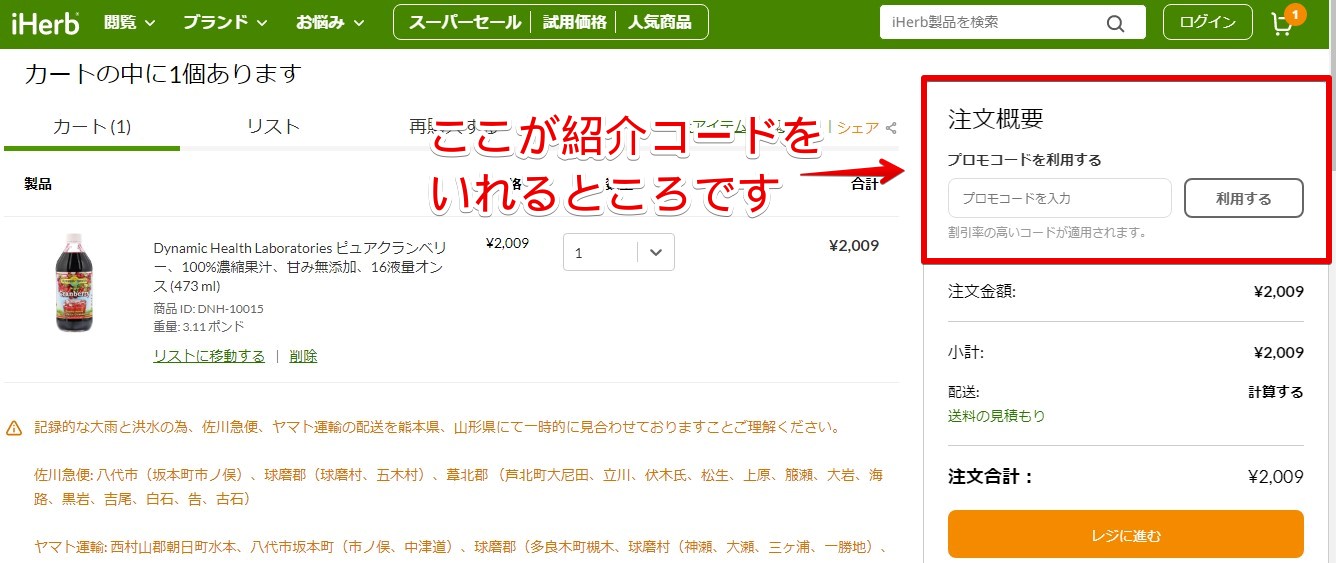Select the カート(1) tab
The image size is (1336, 563).
click(92, 126)
